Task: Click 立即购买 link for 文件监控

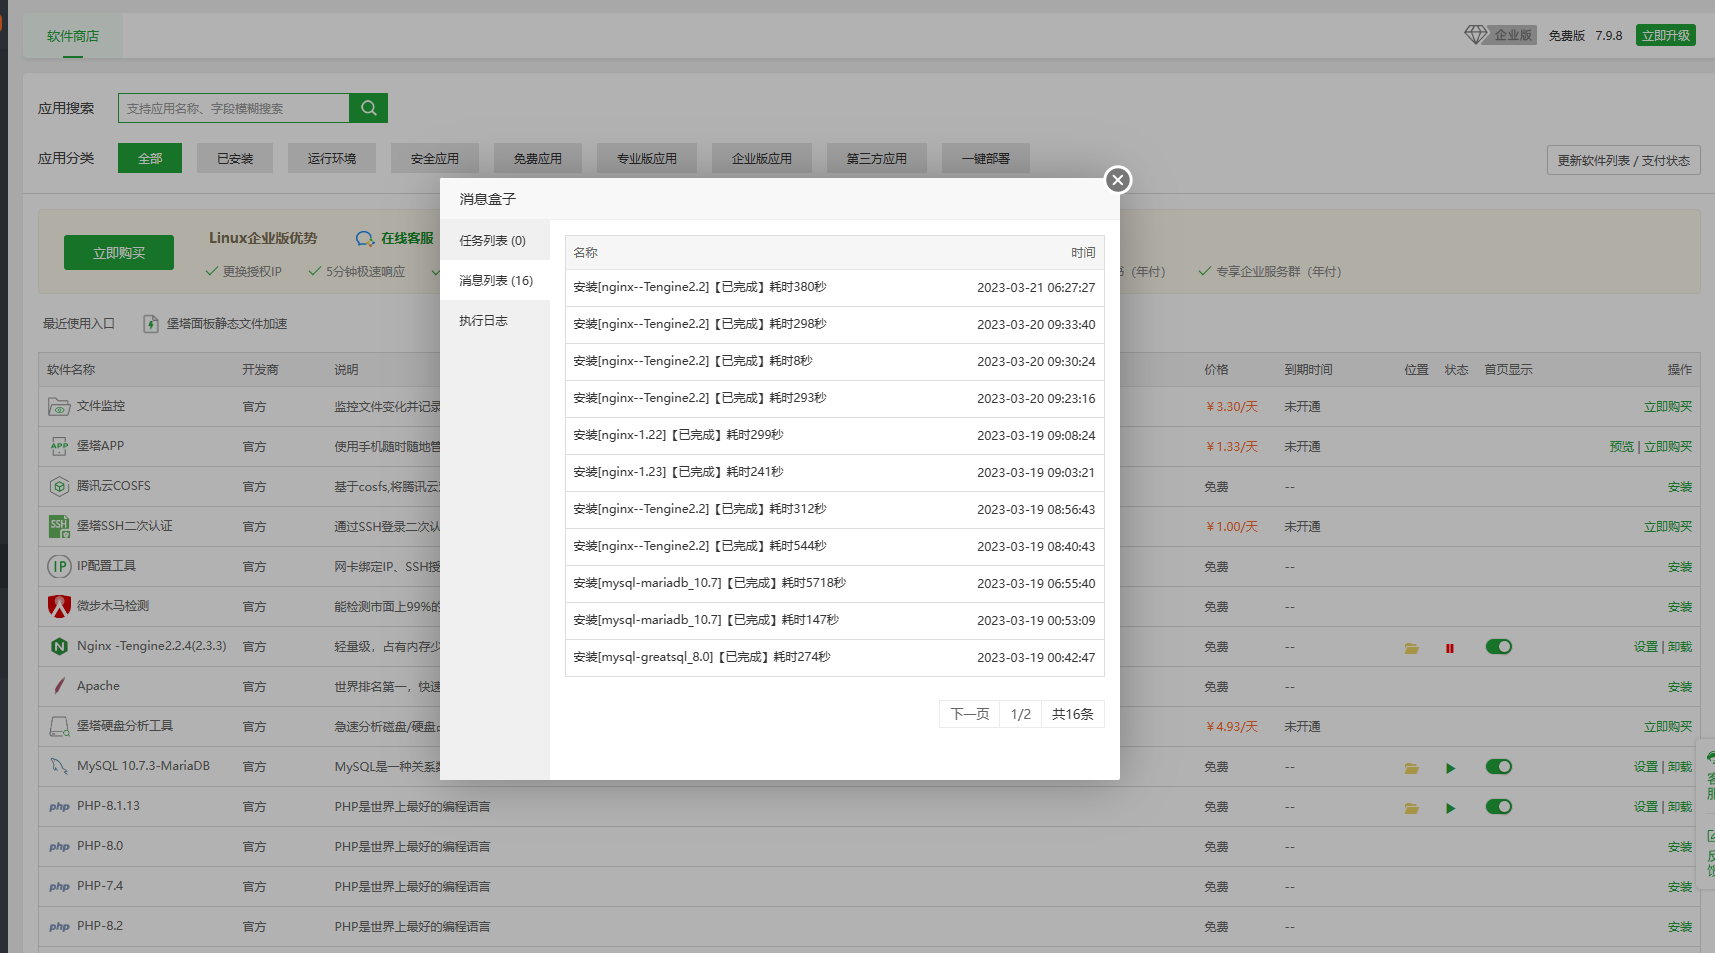Action: [x=1668, y=407]
